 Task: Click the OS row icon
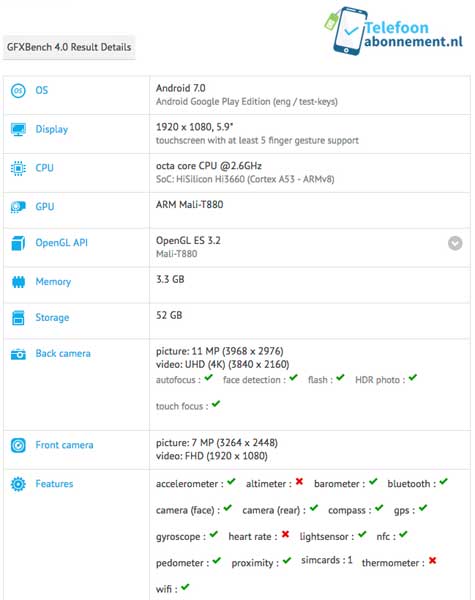click(18, 91)
